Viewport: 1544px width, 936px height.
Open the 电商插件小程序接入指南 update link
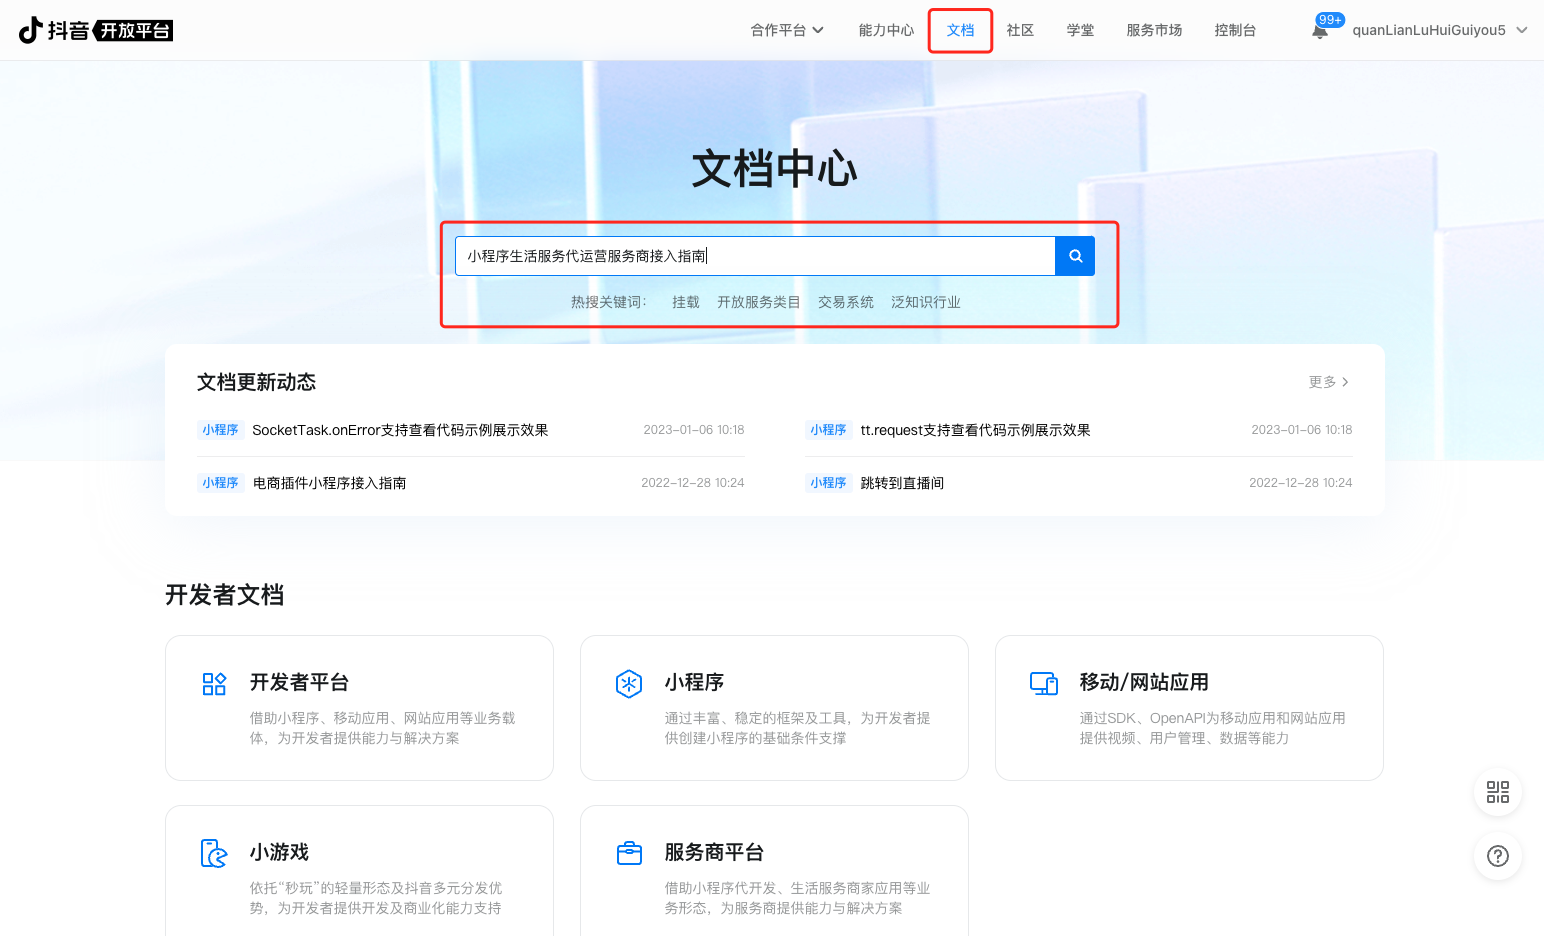[x=329, y=483]
